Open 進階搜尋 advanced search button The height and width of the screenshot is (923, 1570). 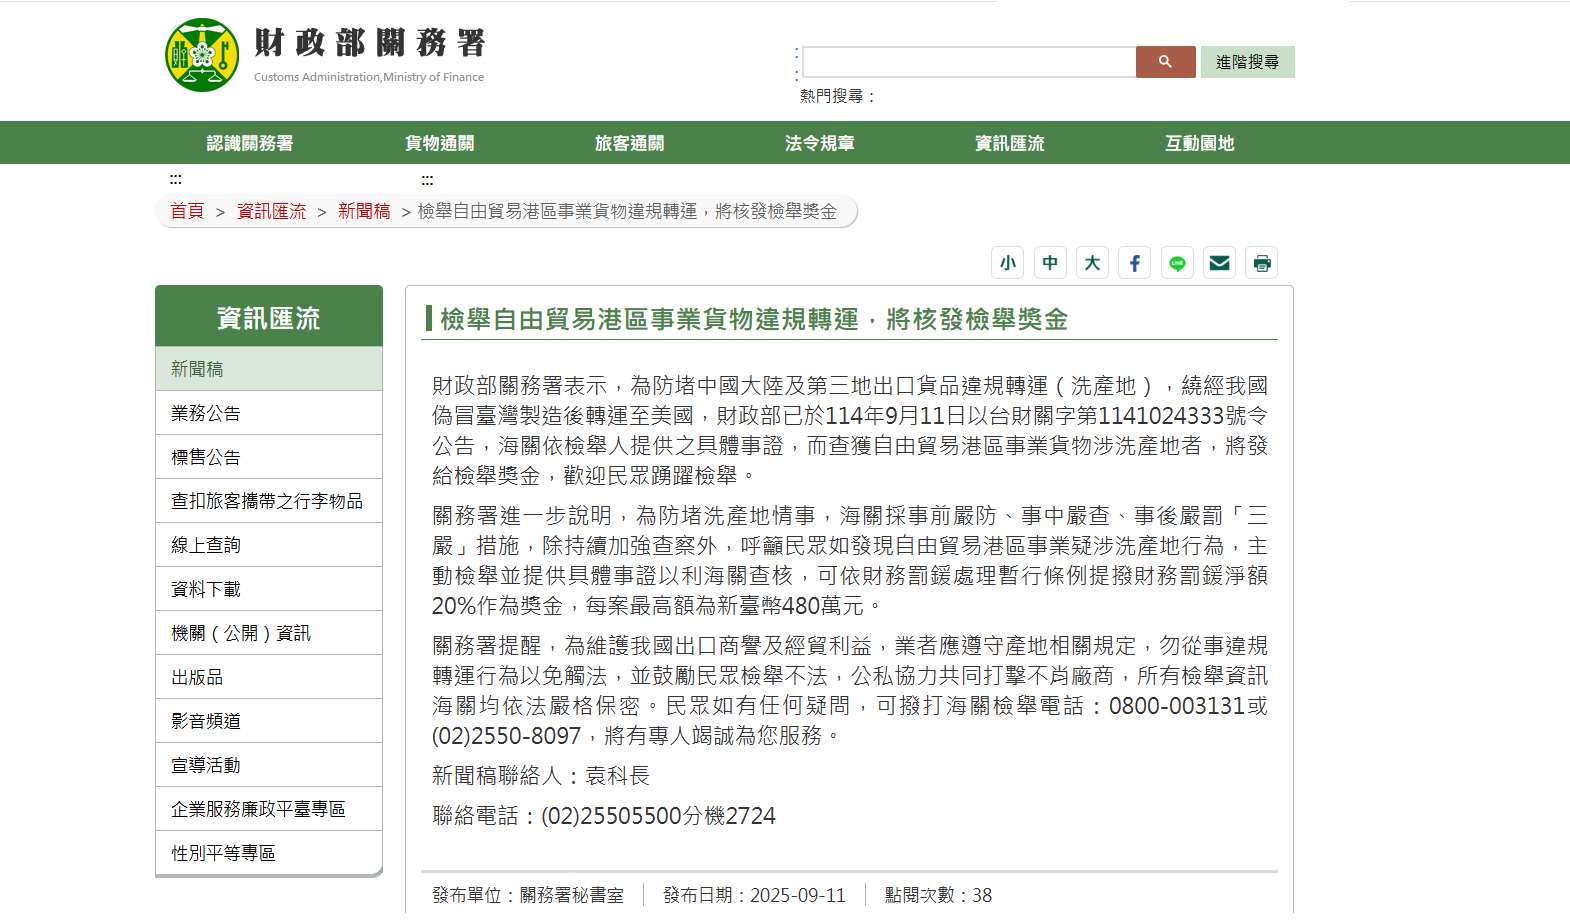point(1247,62)
